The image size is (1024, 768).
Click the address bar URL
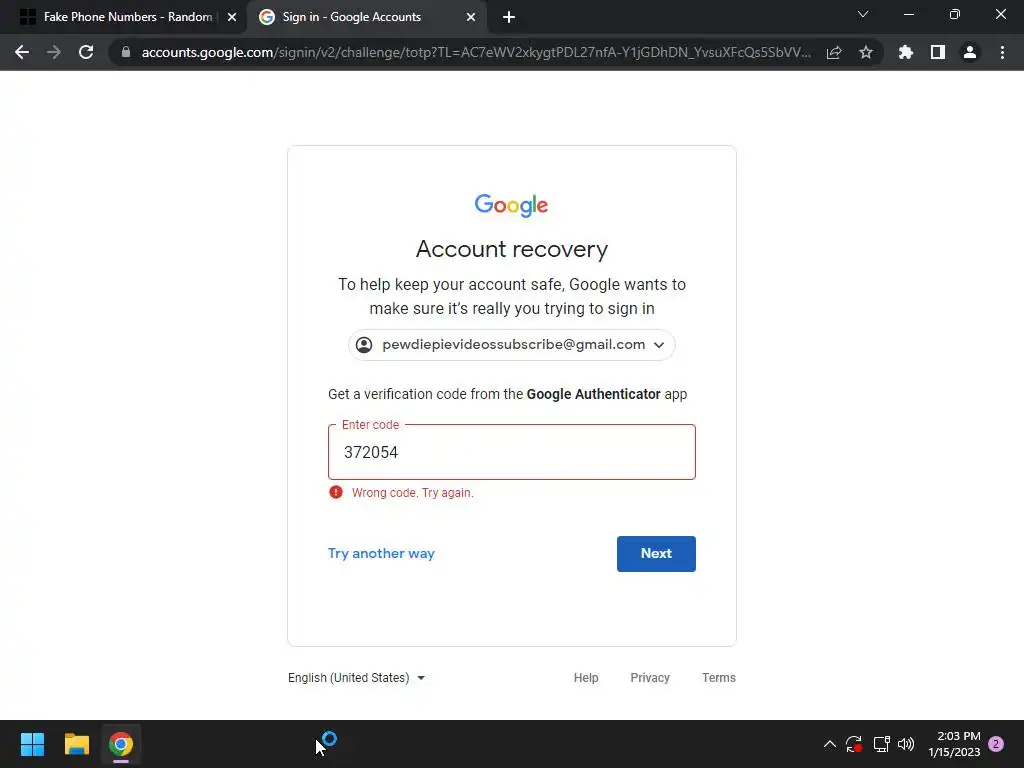476,52
